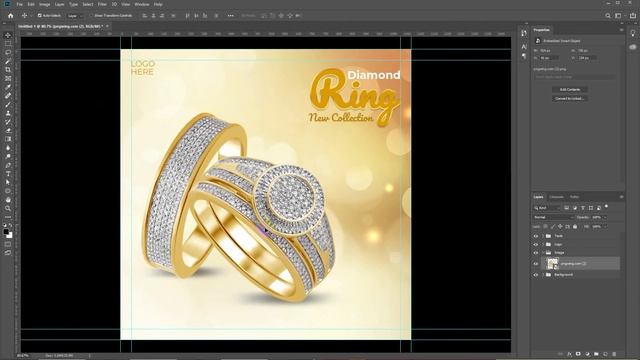Click the create new group folder icon
Image resolution: width=640 pixels, height=360 pixels.
(596, 354)
